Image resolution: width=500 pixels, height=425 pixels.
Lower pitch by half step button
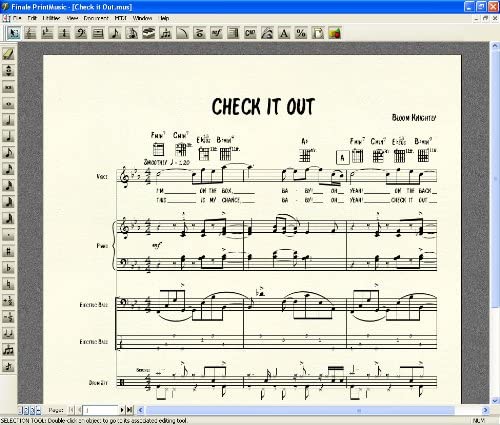8,317
